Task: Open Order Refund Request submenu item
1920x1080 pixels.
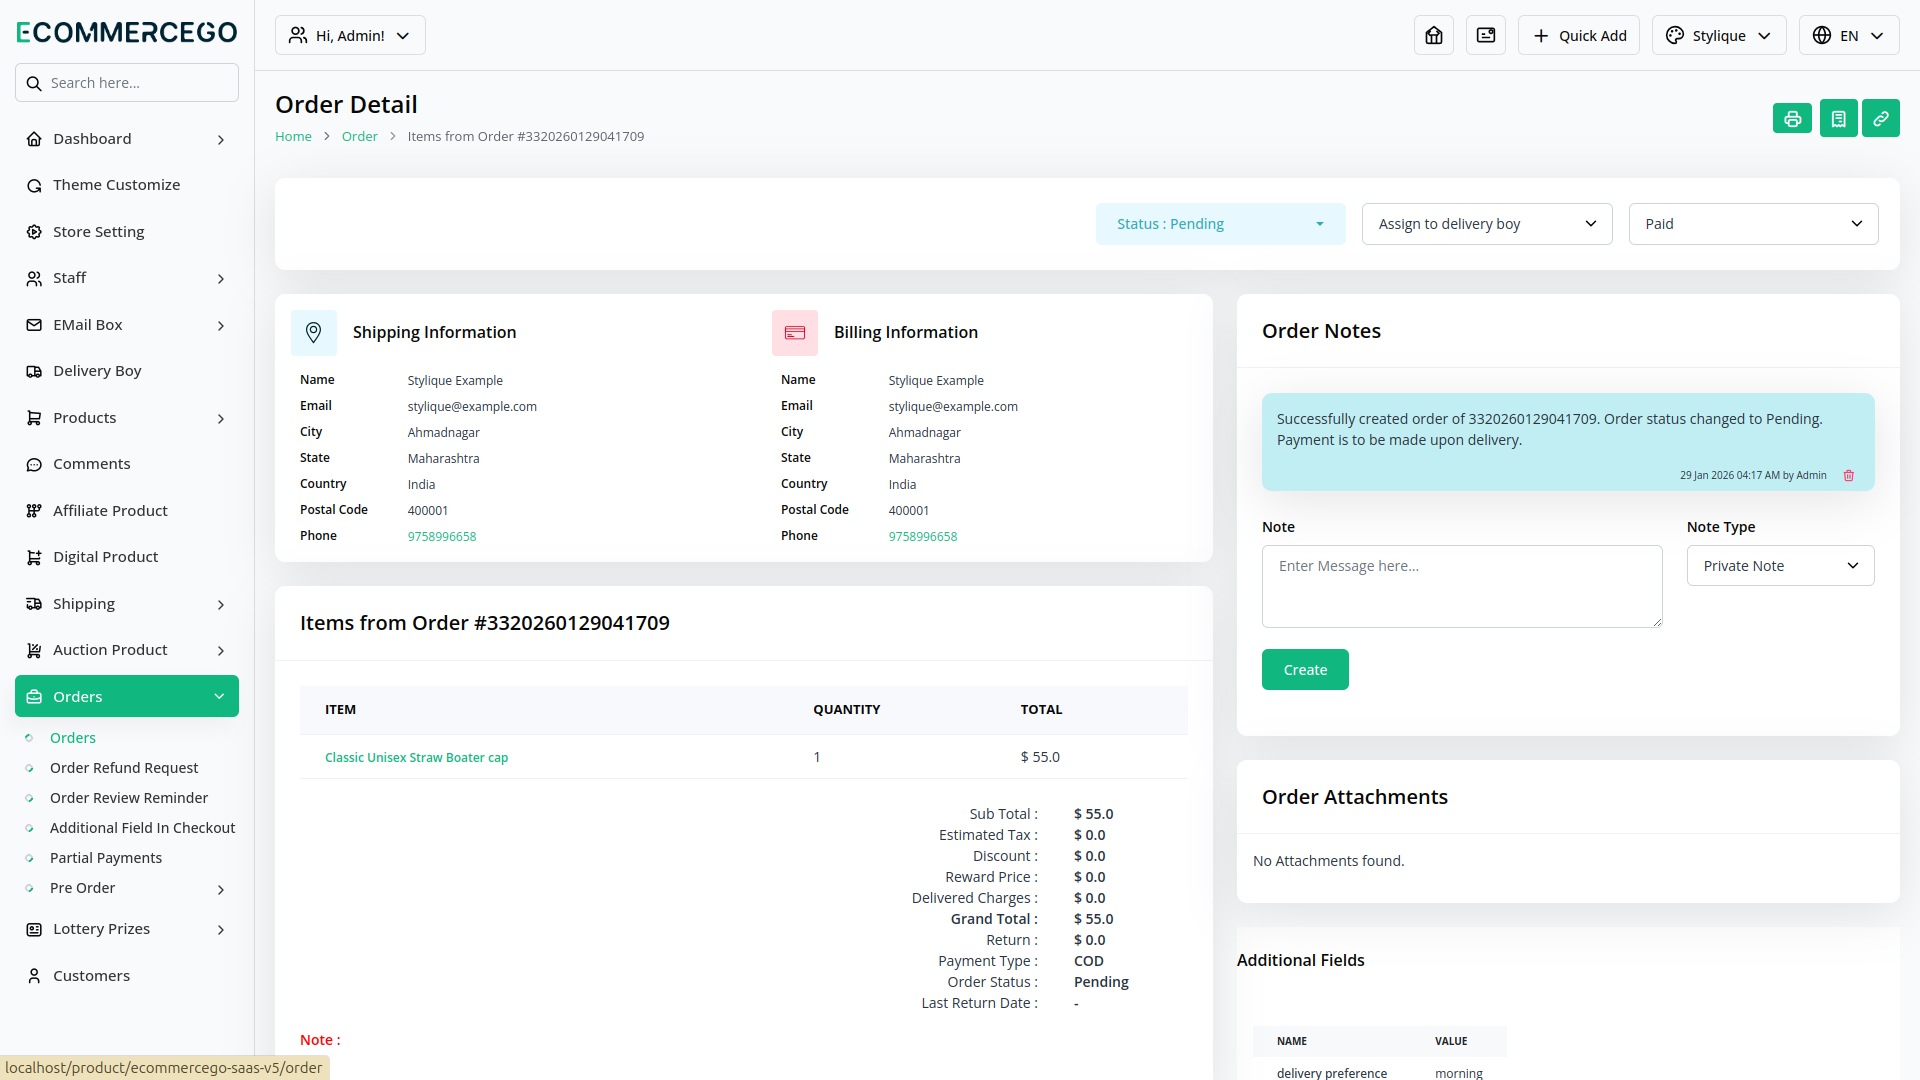Action: [x=124, y=768]
